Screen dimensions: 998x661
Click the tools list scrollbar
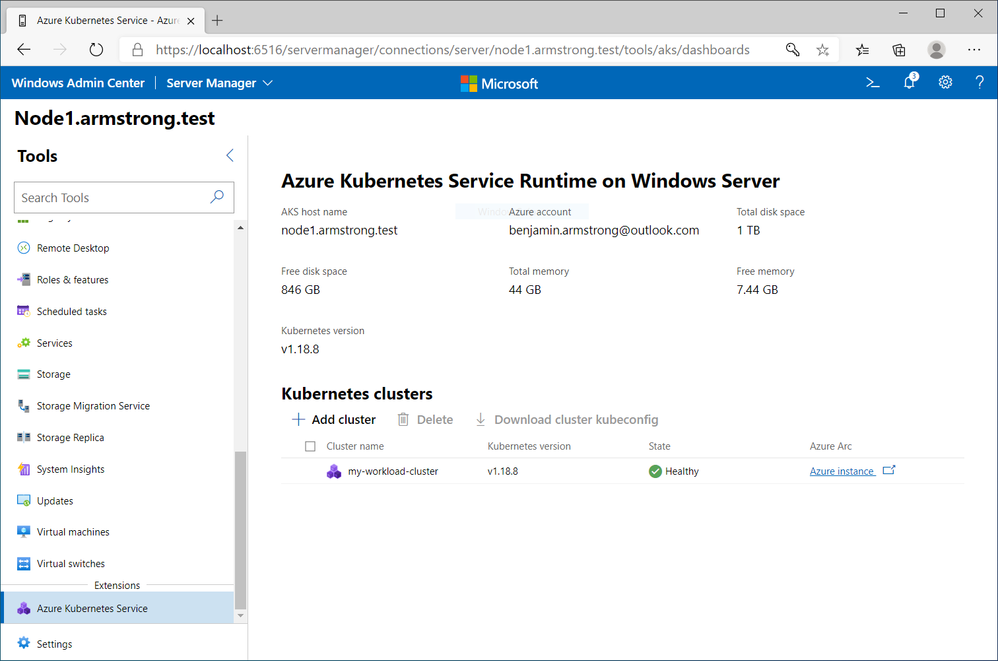point(240,520)
